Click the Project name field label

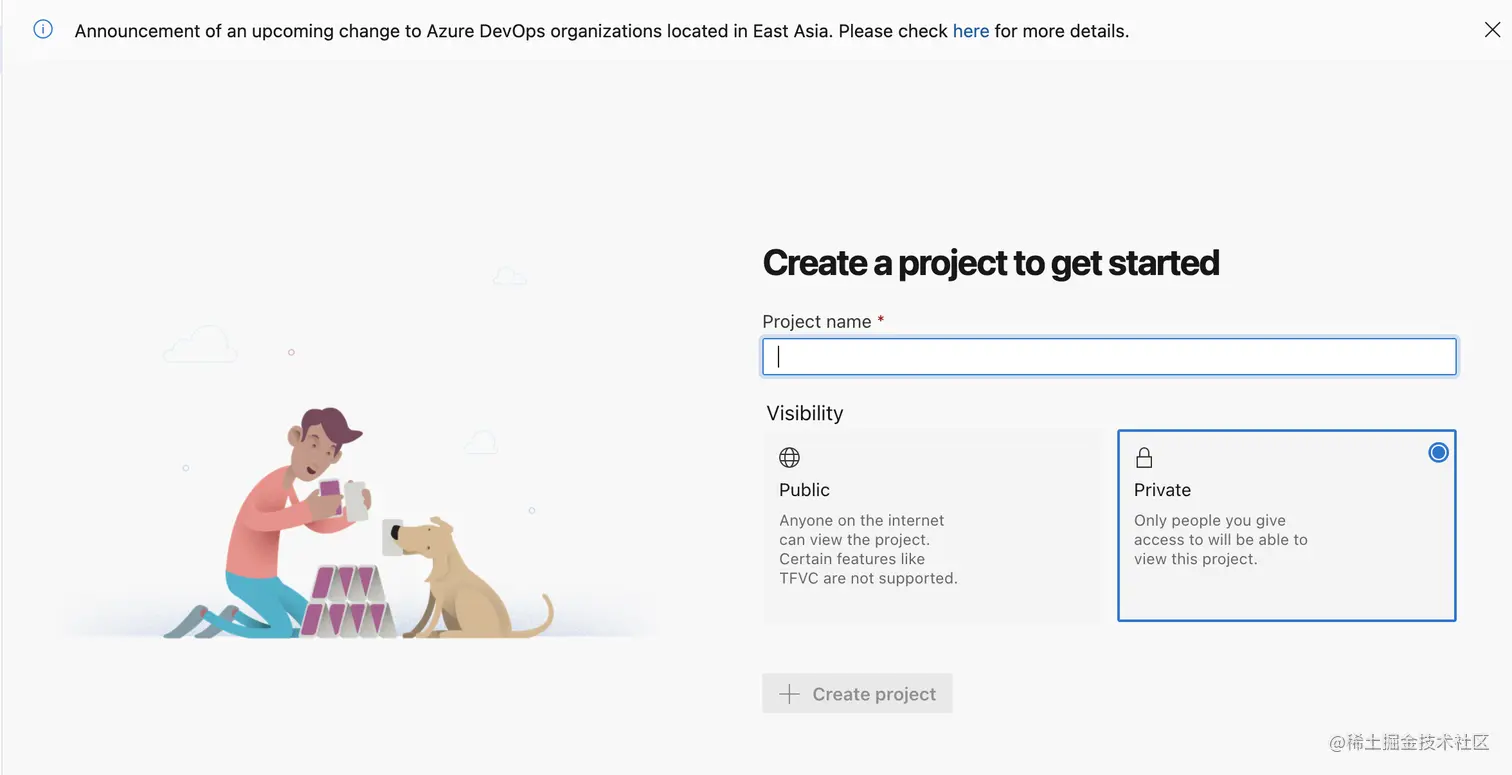[x=817, y=321]
